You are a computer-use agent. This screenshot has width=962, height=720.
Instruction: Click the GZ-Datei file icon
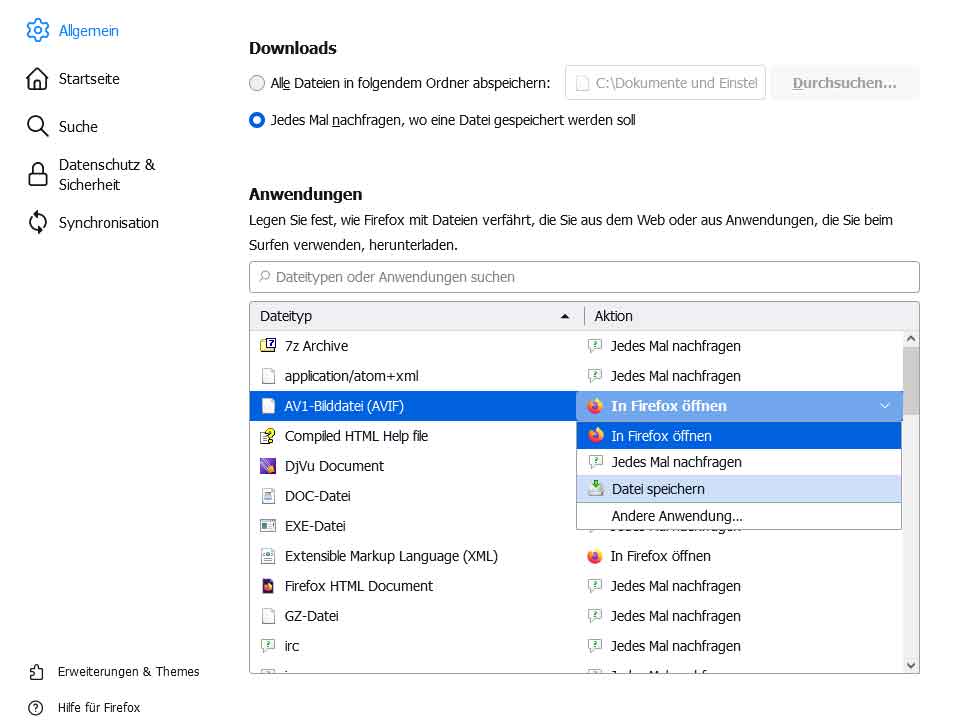point(268,616)
